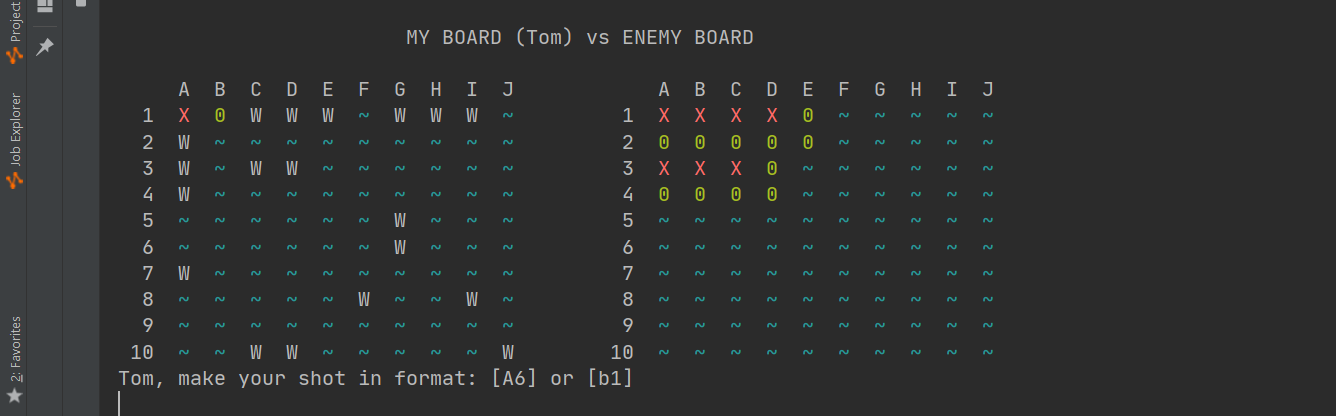Image resolution: width=1336 pixels, height=416 pixels.
Task: Click column header A of enemy board
Action: pyautogui.click(x=664, y=90)
